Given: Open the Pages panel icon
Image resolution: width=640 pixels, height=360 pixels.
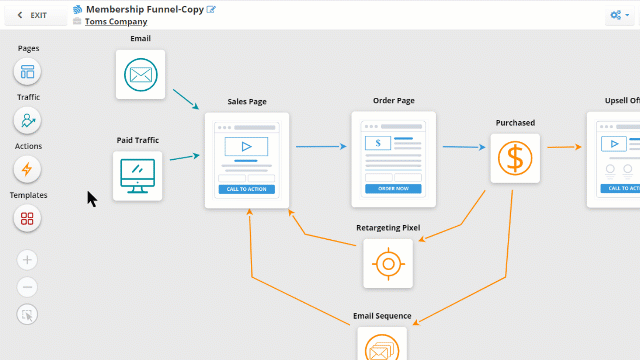Looking at the screenshot, I should coord(27,72).
